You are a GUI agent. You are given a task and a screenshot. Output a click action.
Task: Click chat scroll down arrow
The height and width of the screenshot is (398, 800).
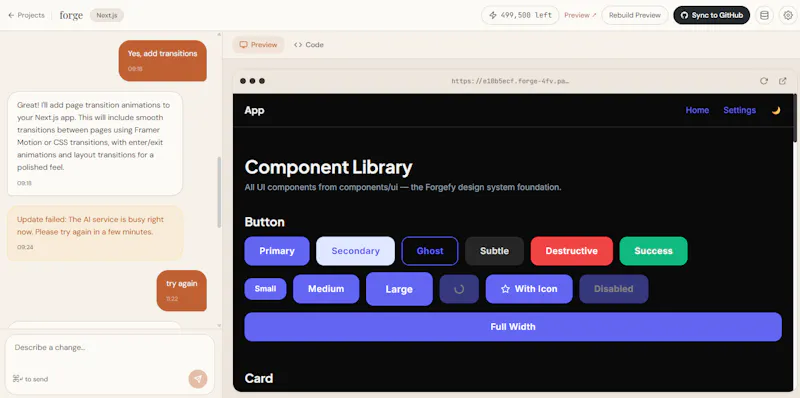pos(219,325)
